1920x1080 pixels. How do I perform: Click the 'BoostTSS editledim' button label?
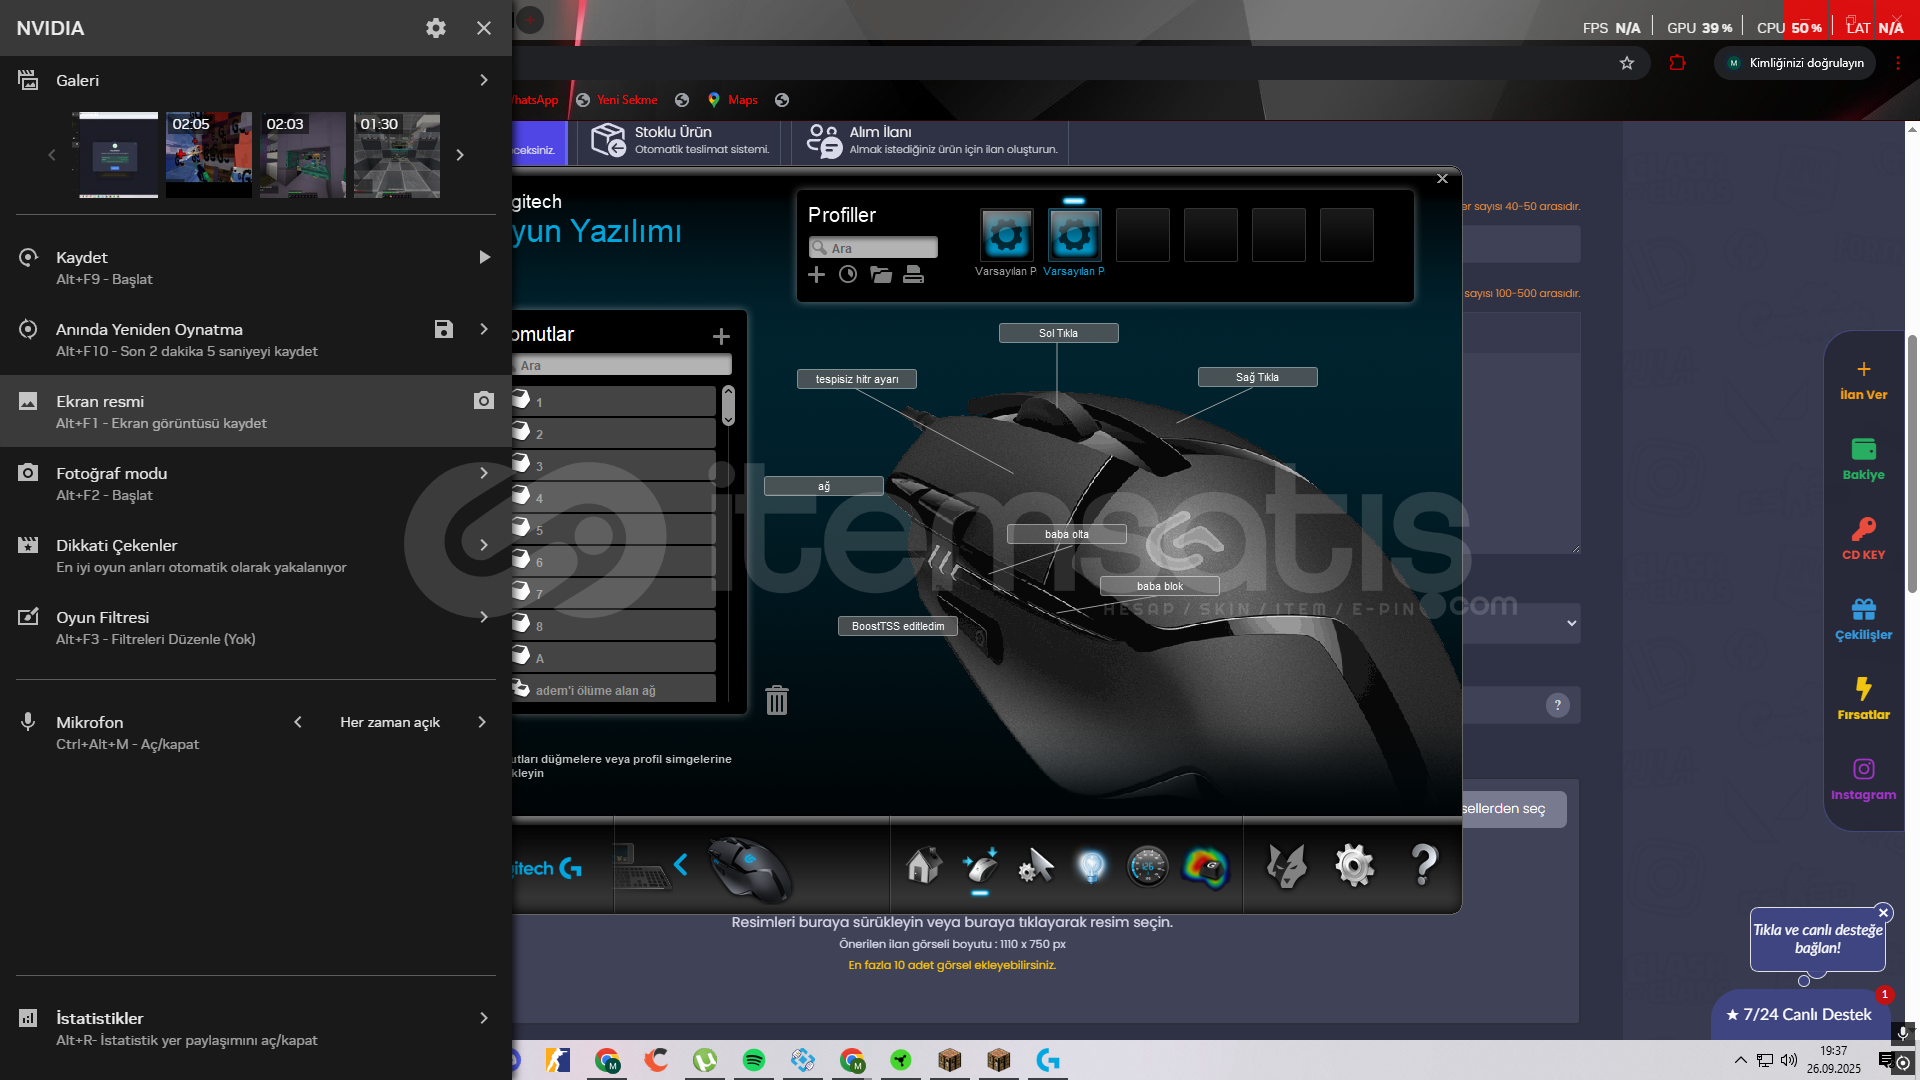[898, 626]
